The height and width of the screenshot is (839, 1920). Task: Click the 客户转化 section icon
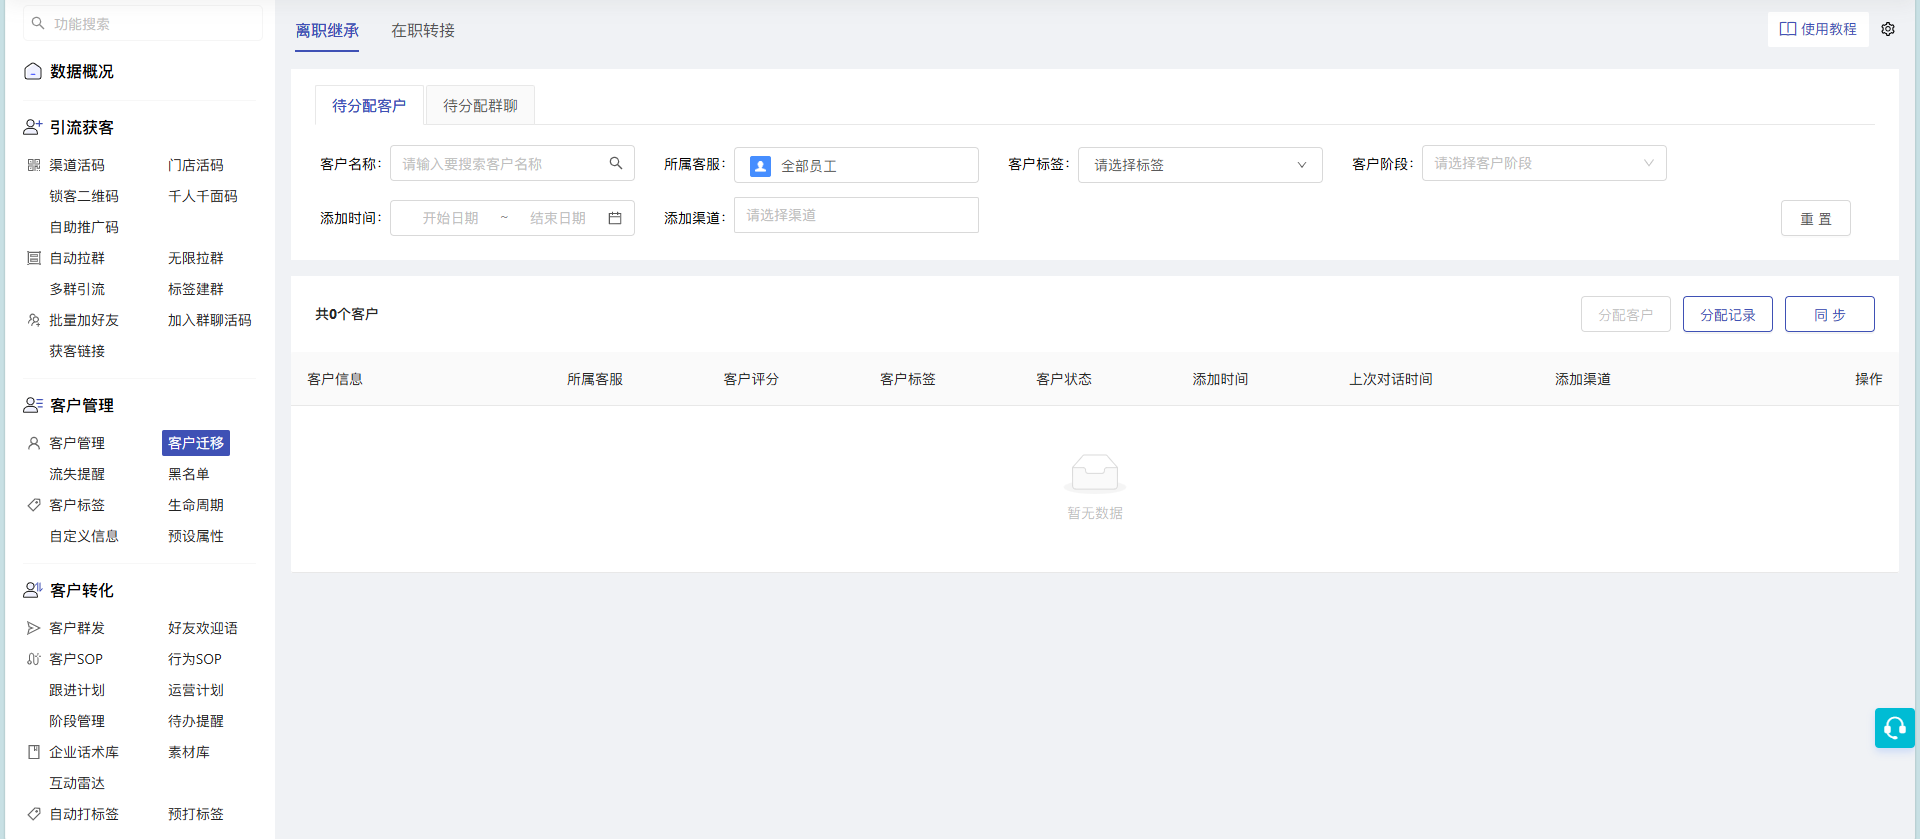33,590
